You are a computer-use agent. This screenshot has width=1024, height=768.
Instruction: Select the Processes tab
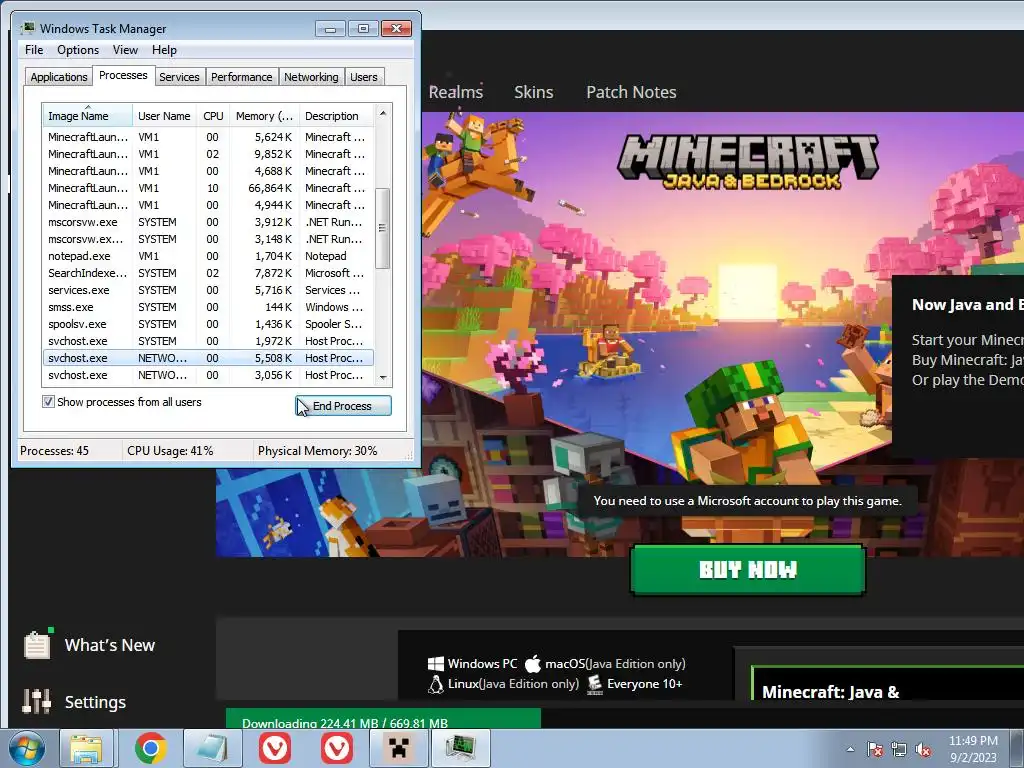123,76
